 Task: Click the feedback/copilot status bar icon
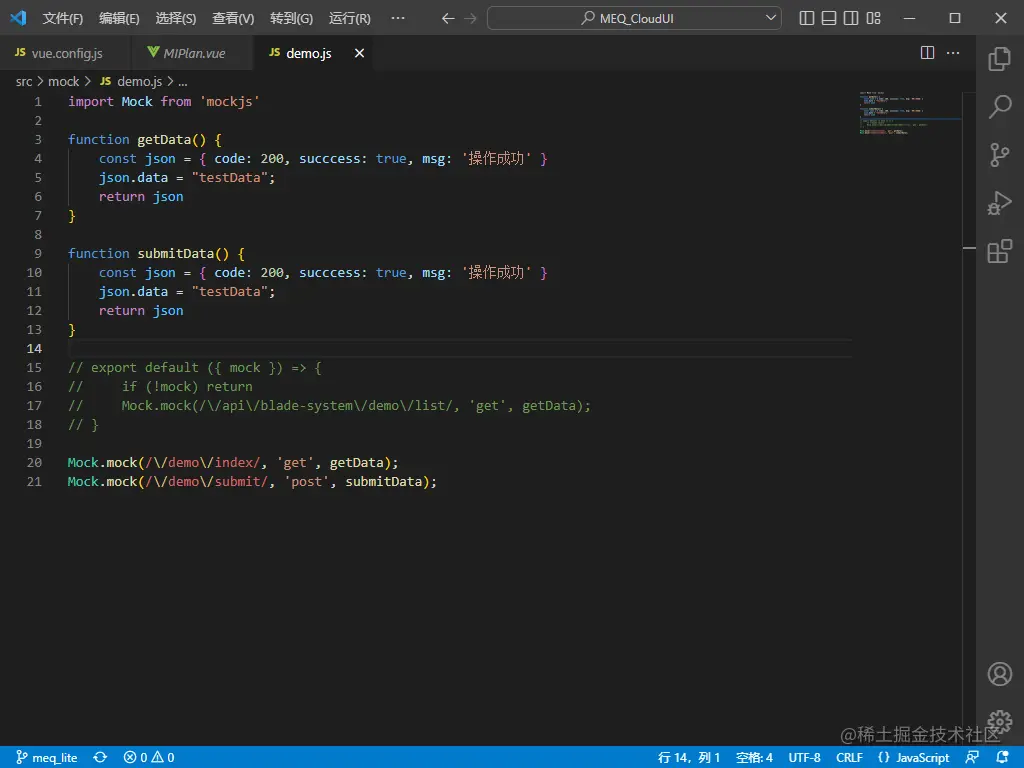(x=972, y=758)
